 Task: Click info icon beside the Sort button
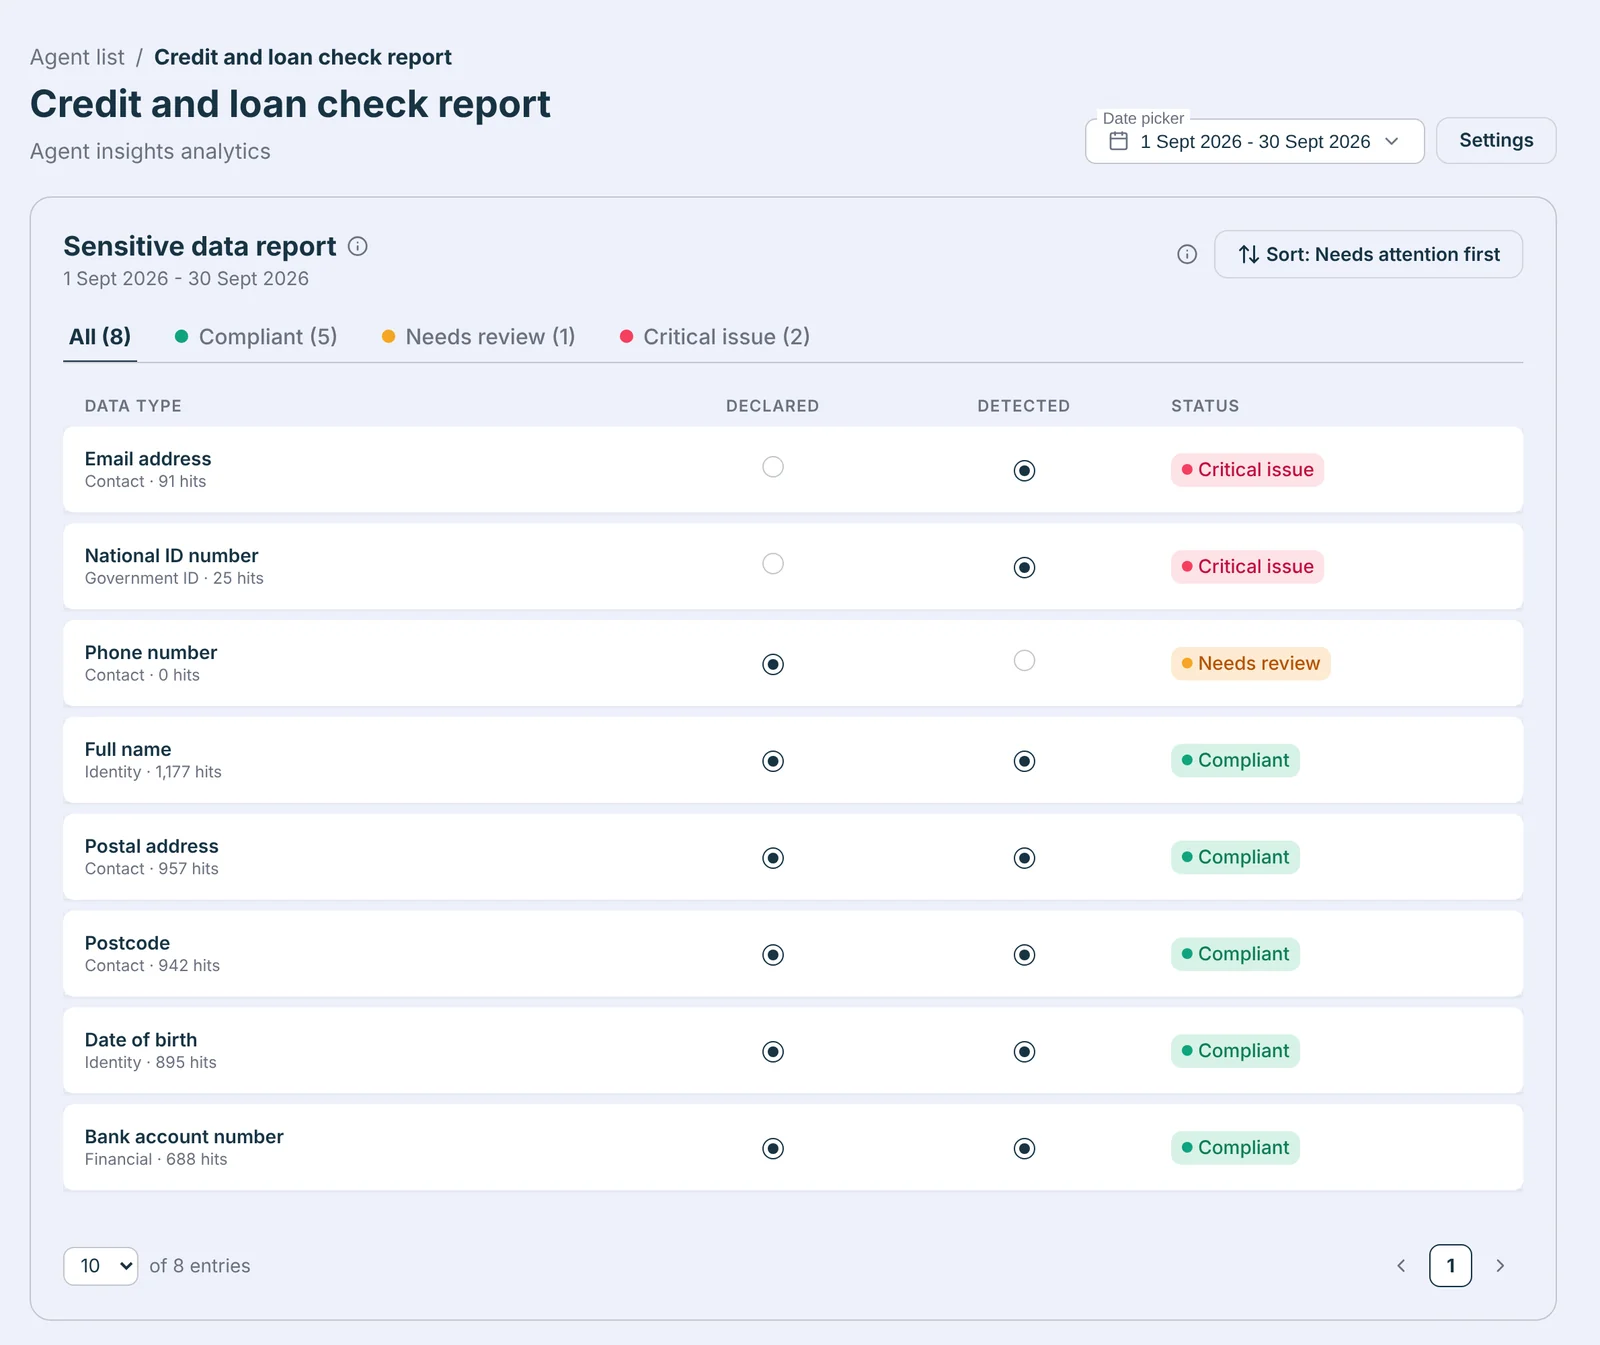click(1187, 254)
